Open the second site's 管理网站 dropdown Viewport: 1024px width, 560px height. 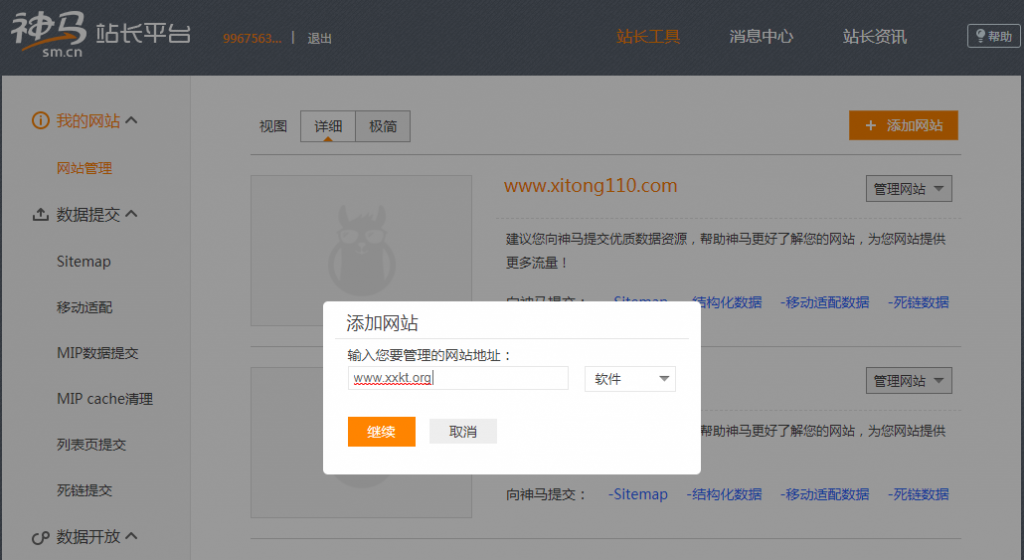(908, 381)
